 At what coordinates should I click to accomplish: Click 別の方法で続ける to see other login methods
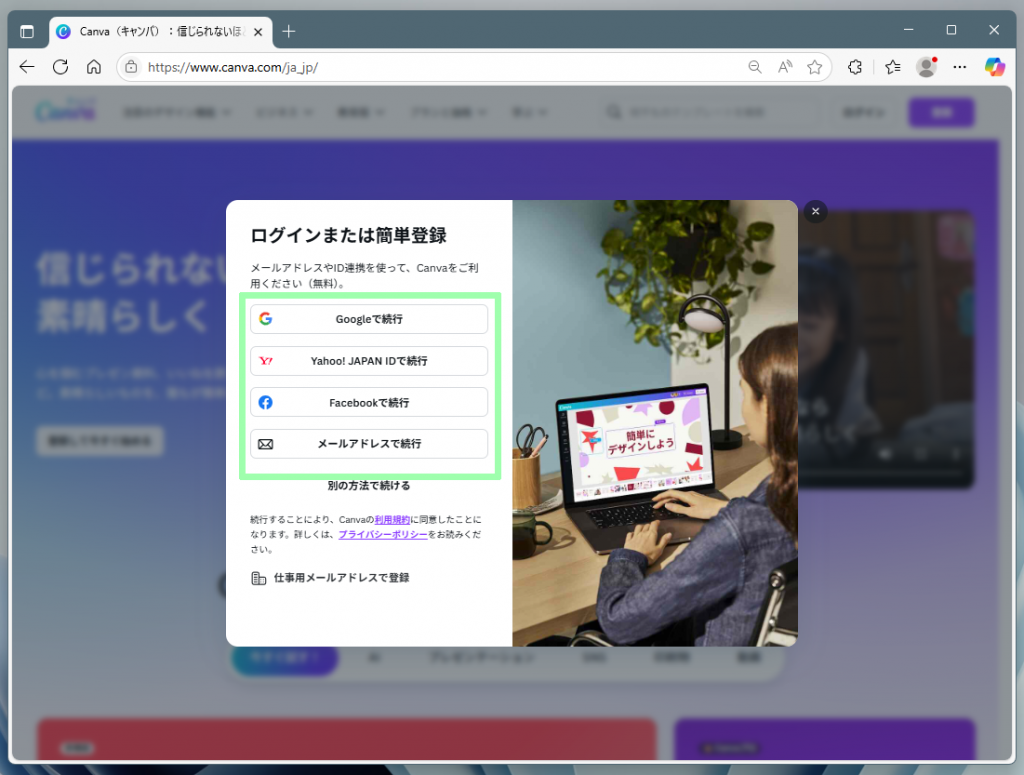[367, 484]
